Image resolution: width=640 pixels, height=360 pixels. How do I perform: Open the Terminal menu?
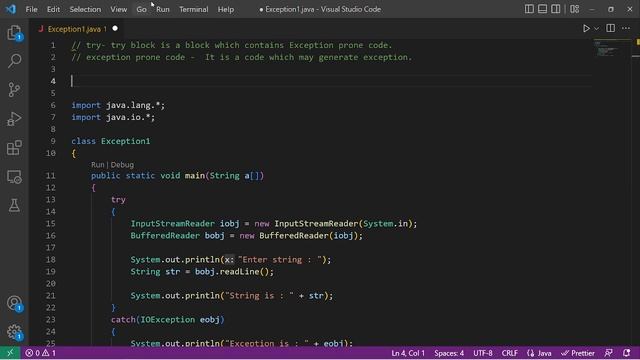pyautogui.click(x=193, y=9)
